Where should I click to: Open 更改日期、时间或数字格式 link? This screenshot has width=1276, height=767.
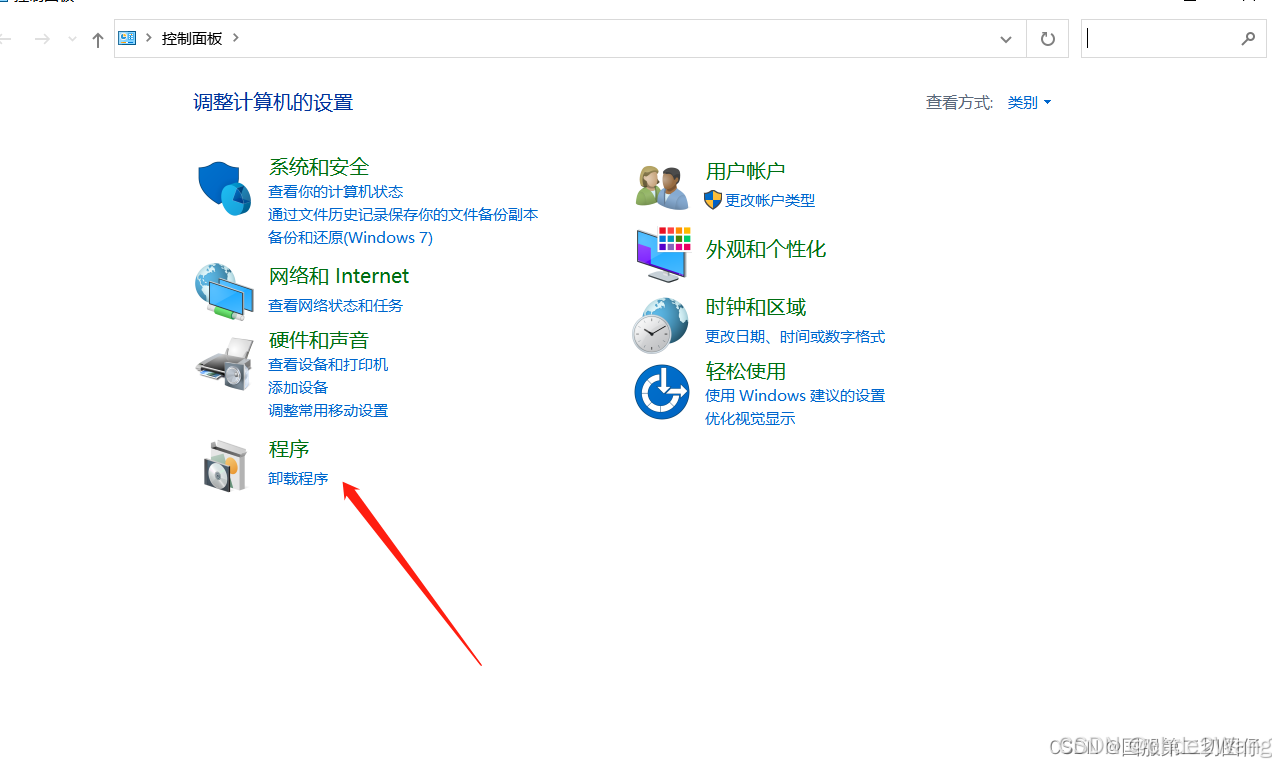(795, 336)
